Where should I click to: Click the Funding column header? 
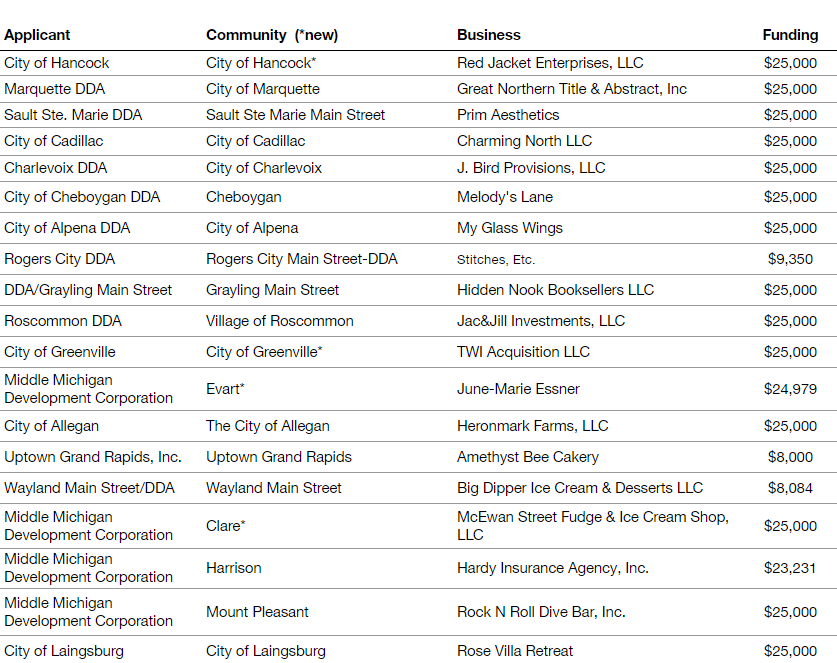[790, 35]
